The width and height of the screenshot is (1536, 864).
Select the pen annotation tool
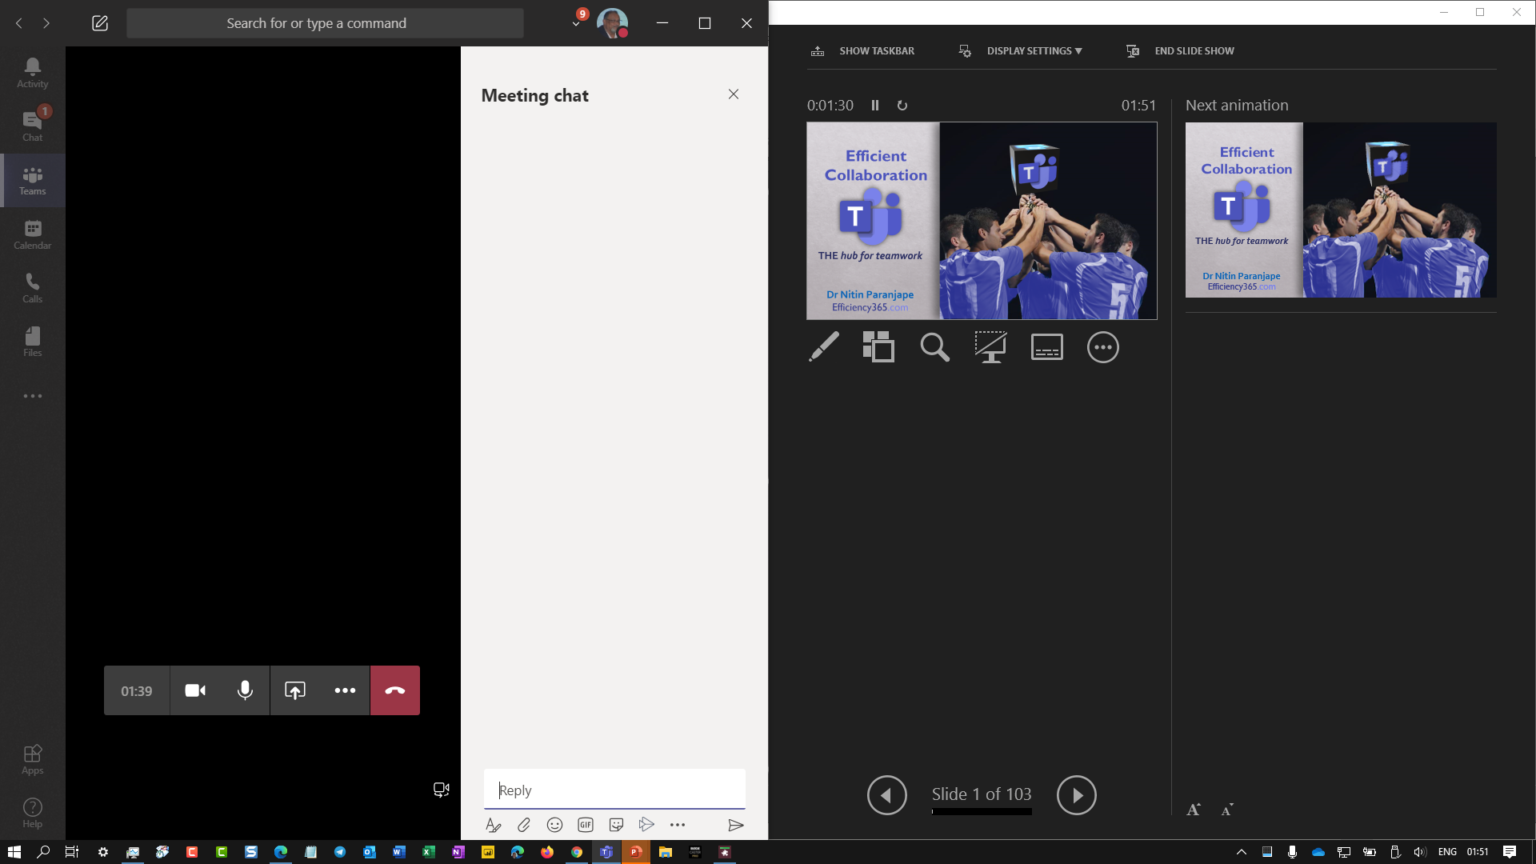pos(823,346)
